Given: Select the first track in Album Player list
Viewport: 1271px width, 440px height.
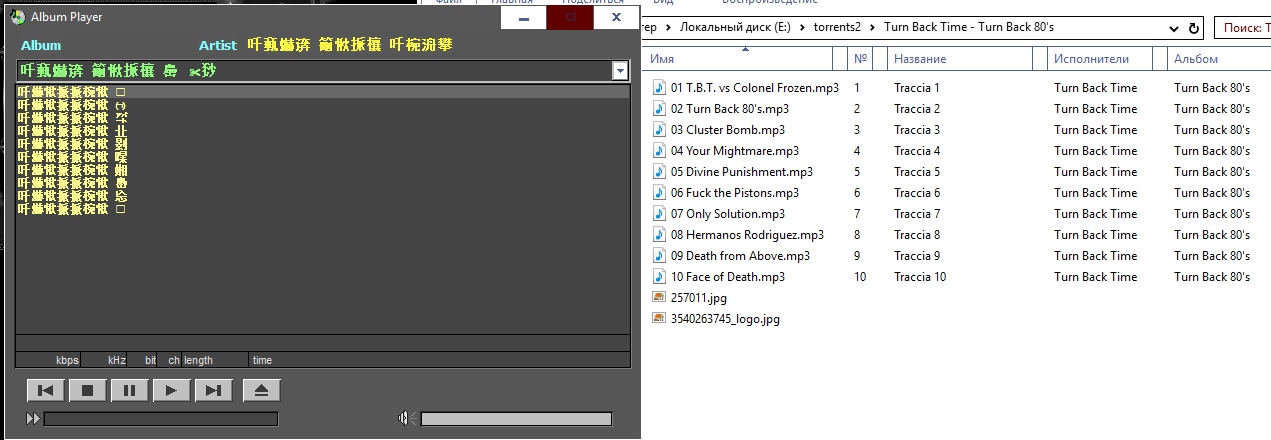Looking at the screenshot, I should (323, 92).
